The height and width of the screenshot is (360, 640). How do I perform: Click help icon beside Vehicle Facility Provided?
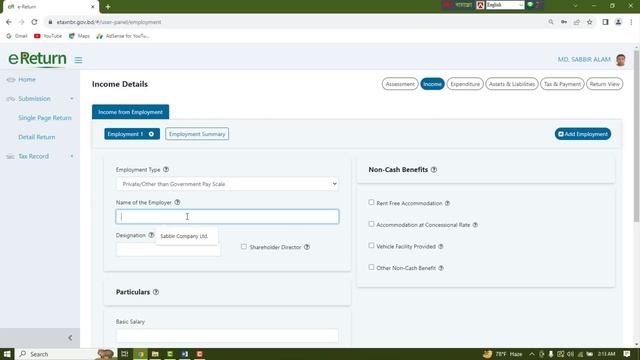pyautogui.click(x=440, y=247)
